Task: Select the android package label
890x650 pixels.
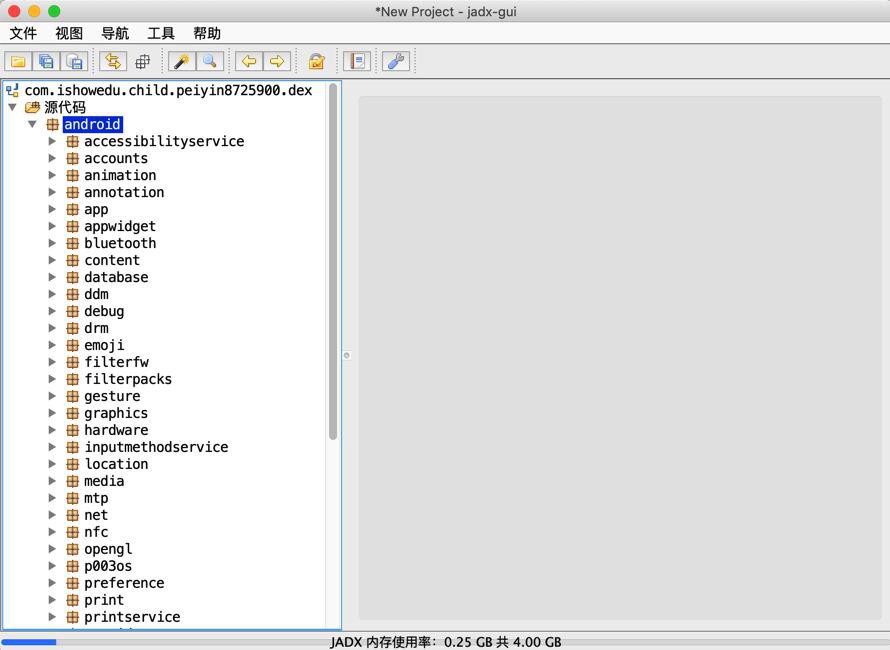Action: click(x=92, y=124)
